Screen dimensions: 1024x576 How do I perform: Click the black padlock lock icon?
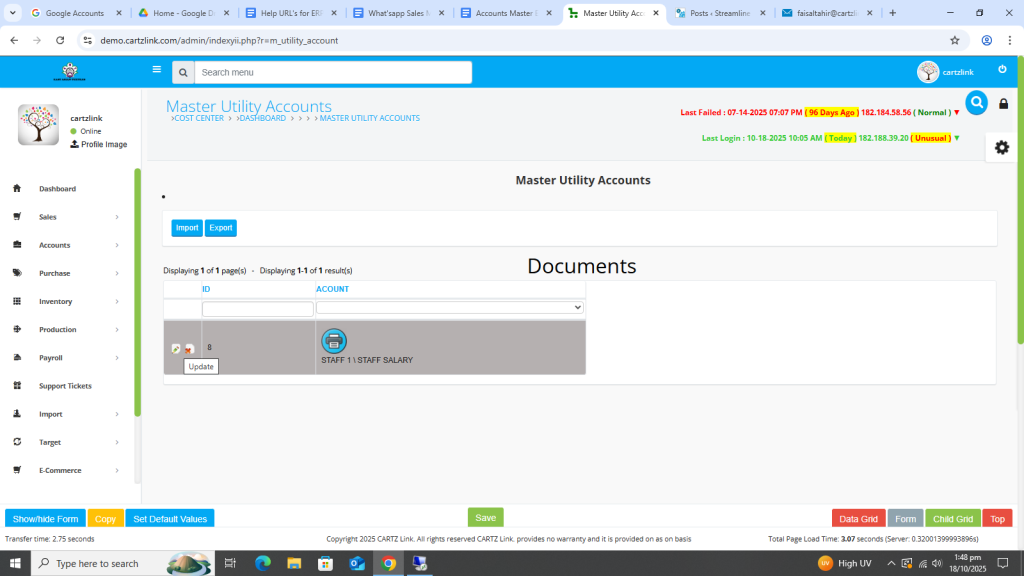(x=1004, y=104)
